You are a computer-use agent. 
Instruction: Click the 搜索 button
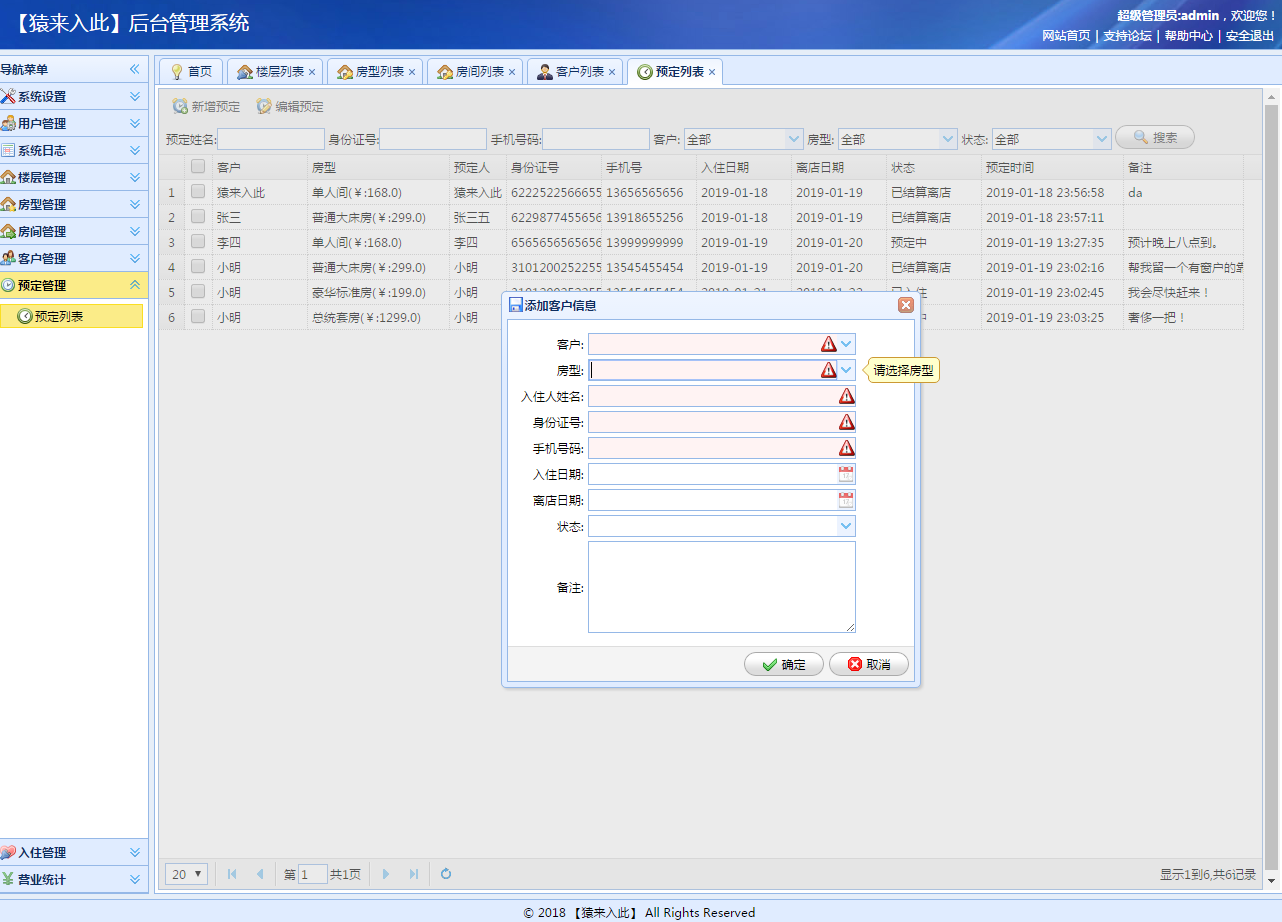[1155, 138]
